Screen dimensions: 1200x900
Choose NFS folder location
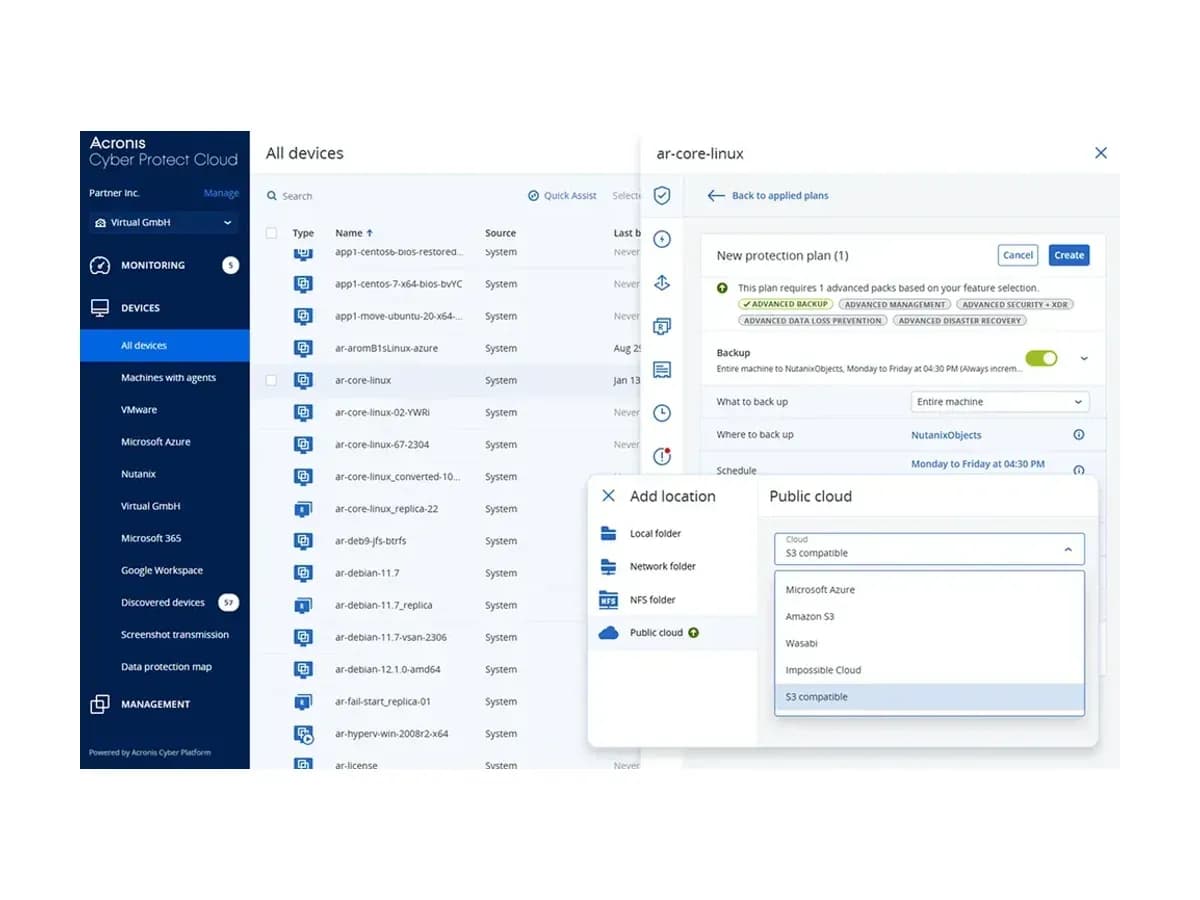click(672, 600)
